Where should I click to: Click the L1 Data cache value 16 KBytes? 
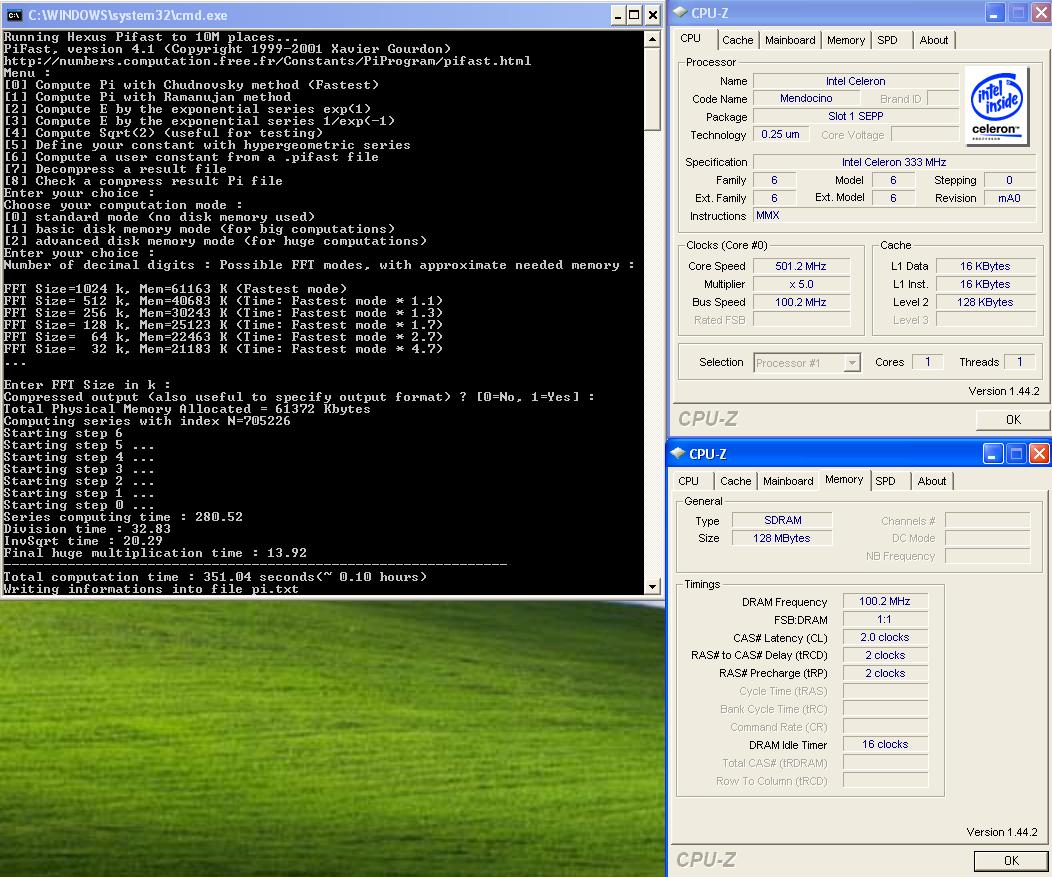984,266
